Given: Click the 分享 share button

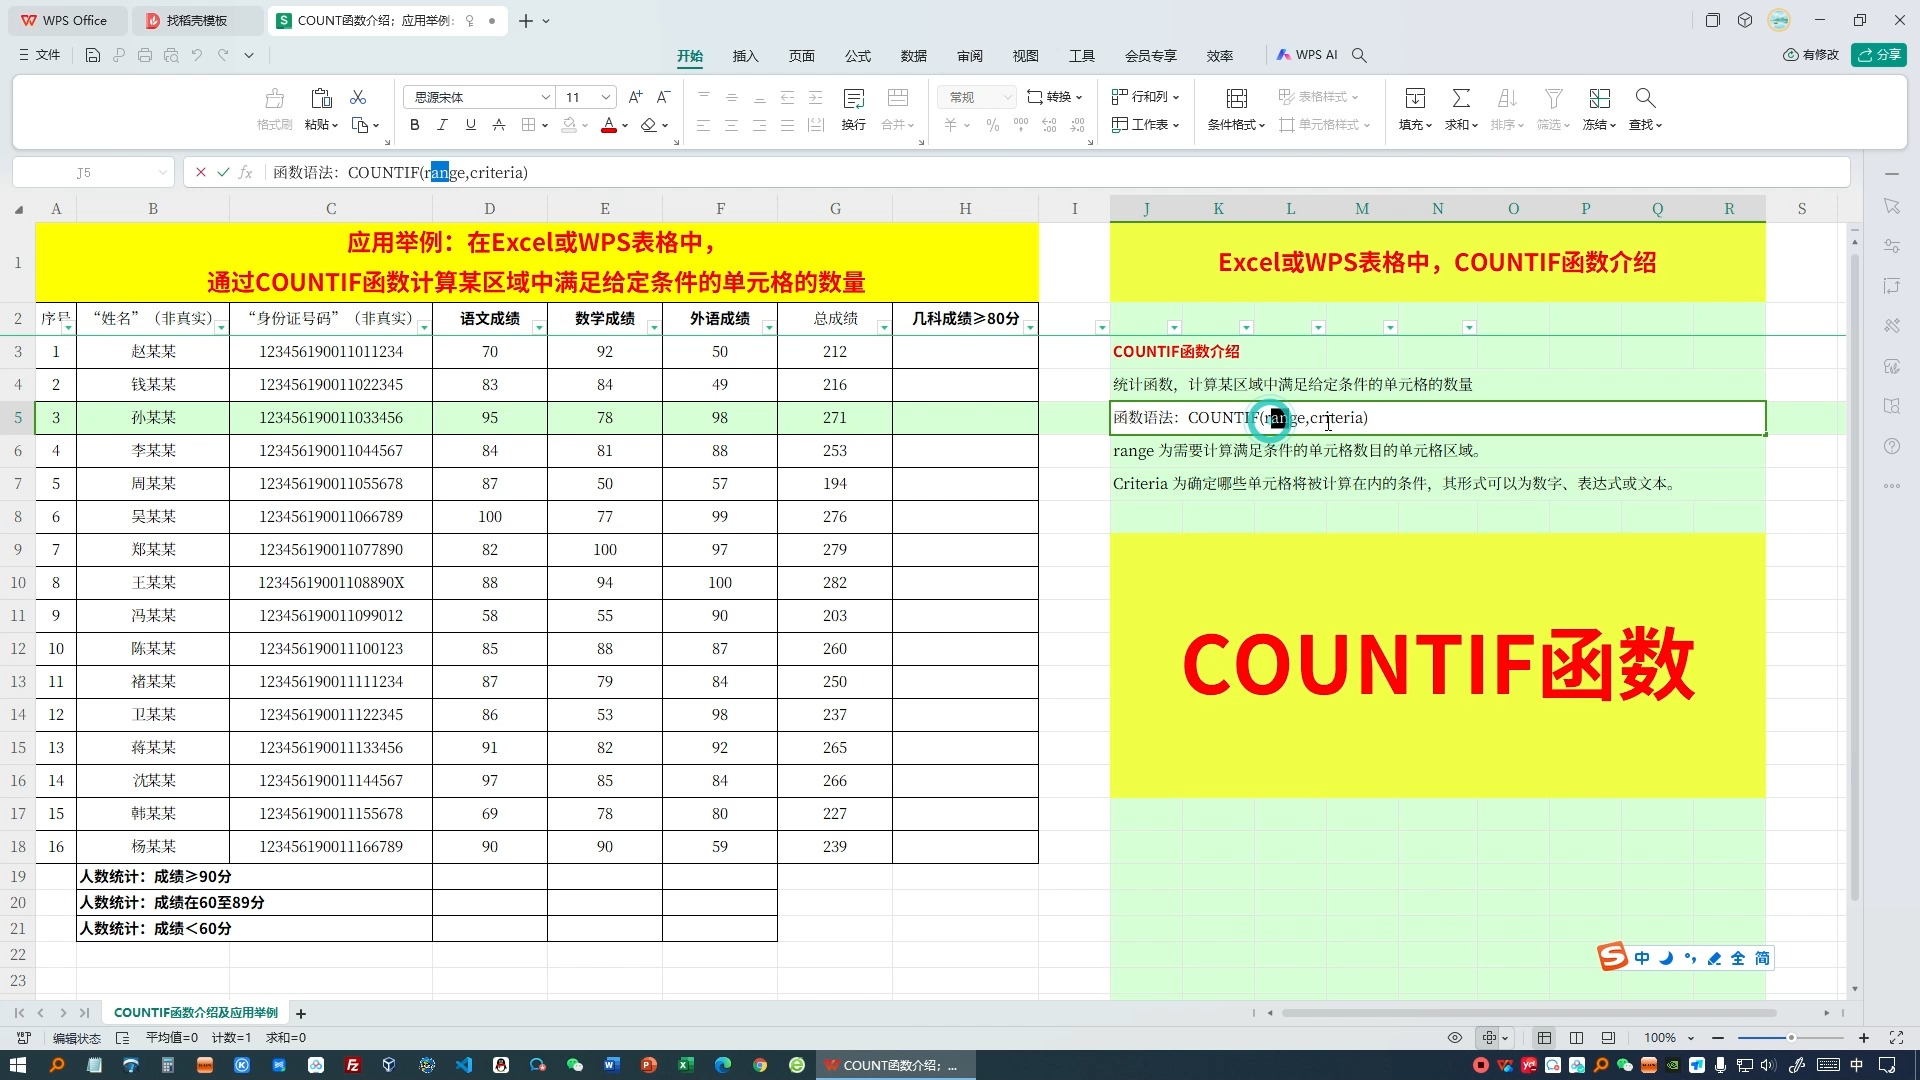Looking at the screenshot, I should tap(1880, 55).
